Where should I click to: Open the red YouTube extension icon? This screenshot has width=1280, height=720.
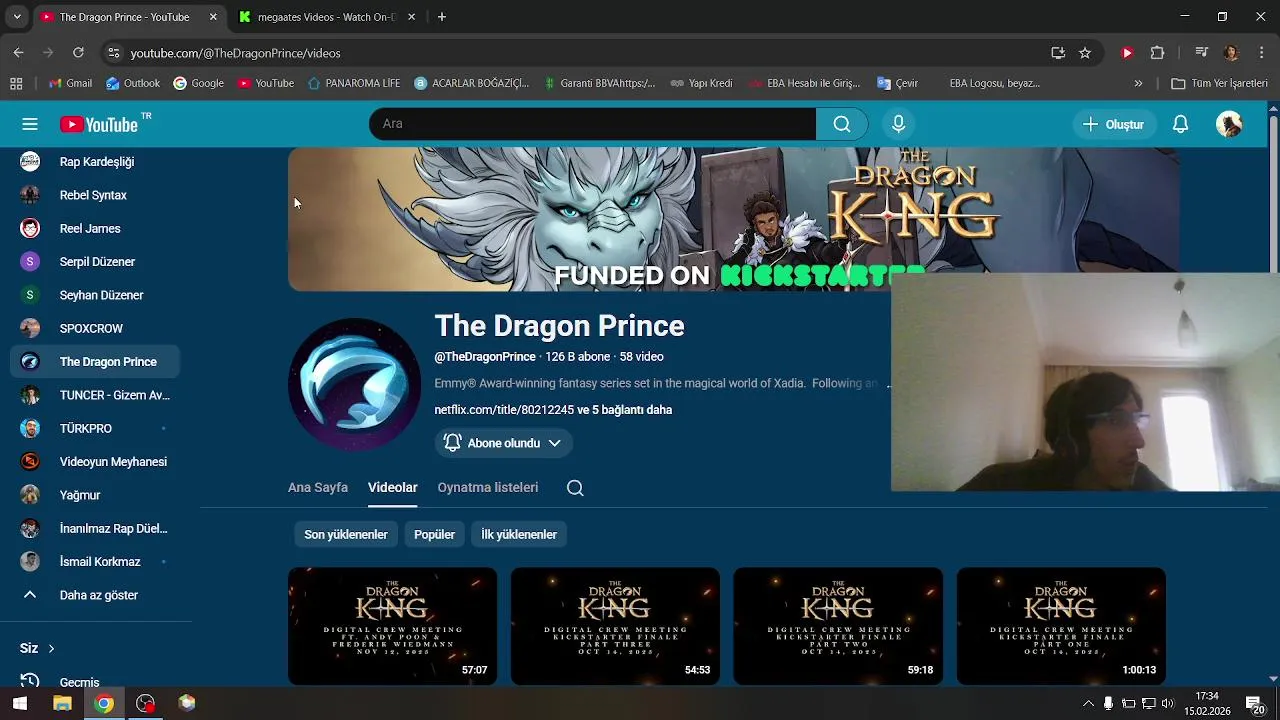1127,53
